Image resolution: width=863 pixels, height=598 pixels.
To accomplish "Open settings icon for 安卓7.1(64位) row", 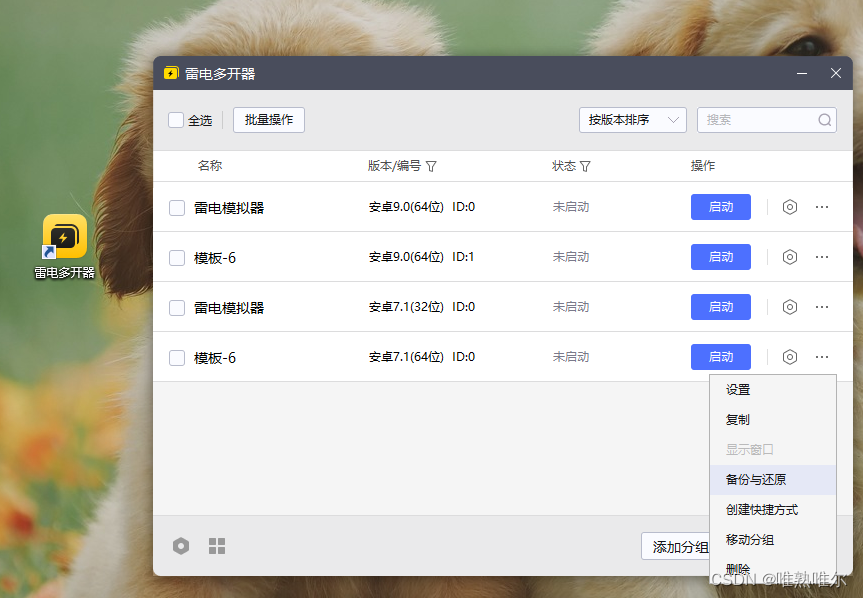I will (x=789, y=357).
